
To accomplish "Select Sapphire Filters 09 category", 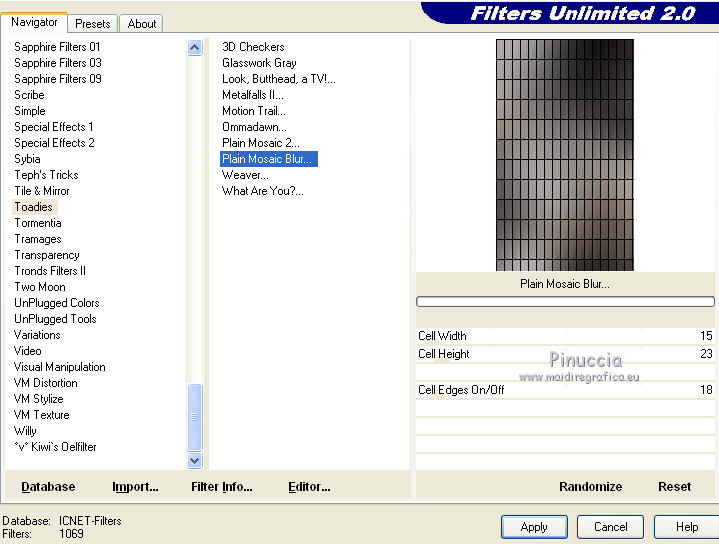I will pos(58,79).
